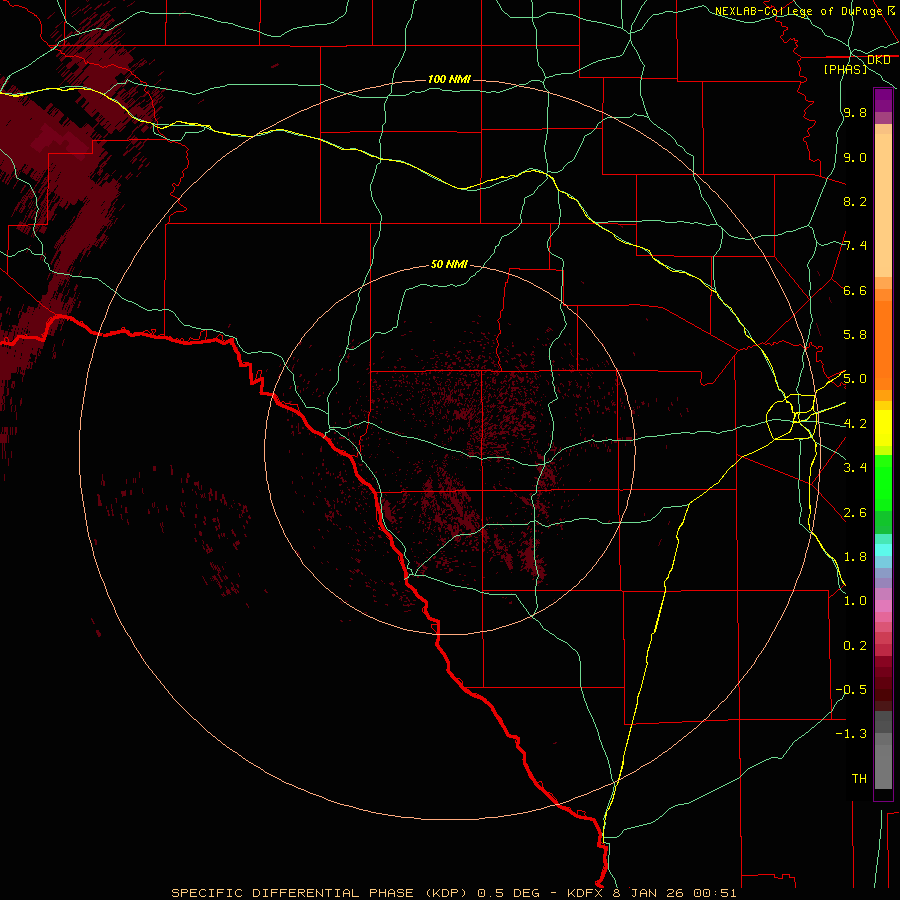The height and width of the screenshot is (900, 900).
Task: Click the 6.6 scale value
Action: coord(855,290)
